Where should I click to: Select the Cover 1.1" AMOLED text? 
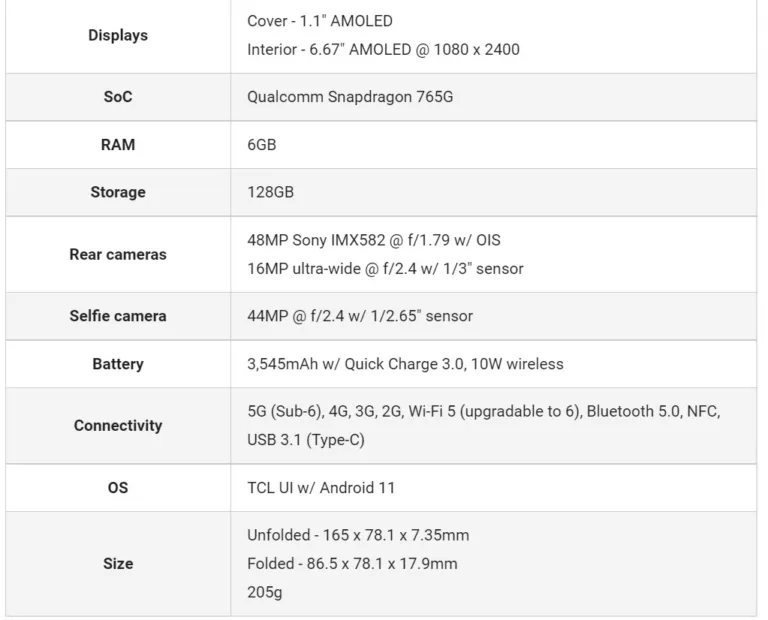320,21
